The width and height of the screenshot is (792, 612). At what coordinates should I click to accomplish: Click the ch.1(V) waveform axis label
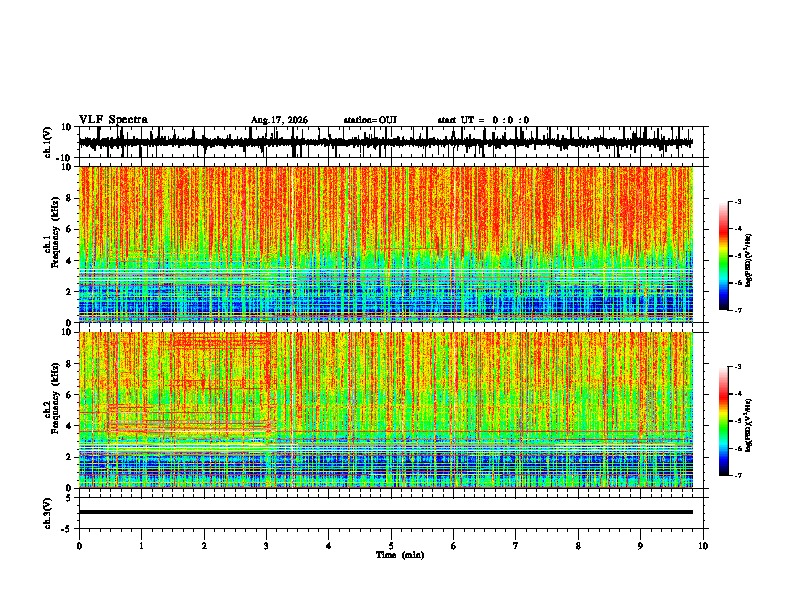pos(48,142)
